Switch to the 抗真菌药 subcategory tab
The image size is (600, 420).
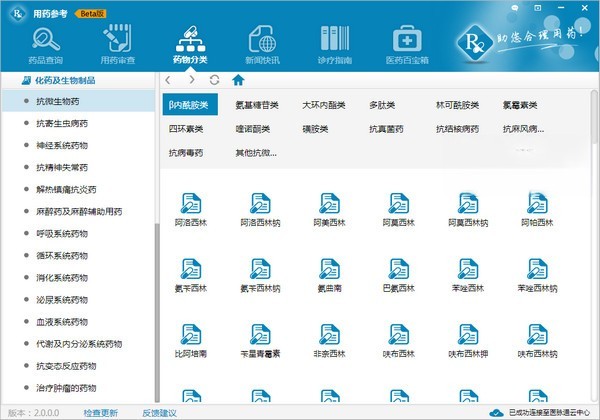[386, 129]
